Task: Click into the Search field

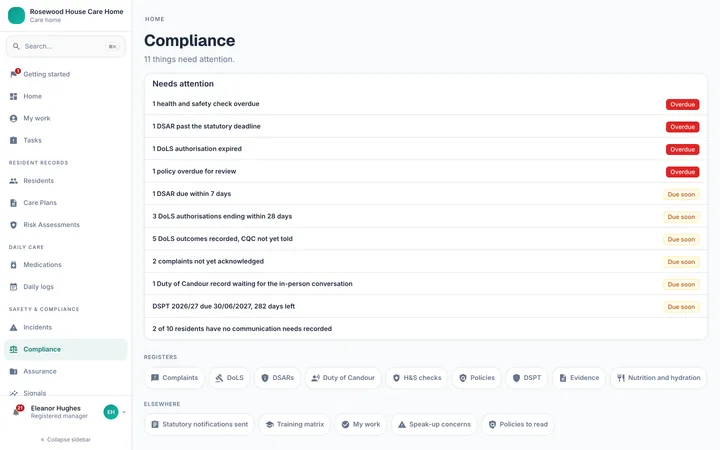Action: tap(66, 46)
